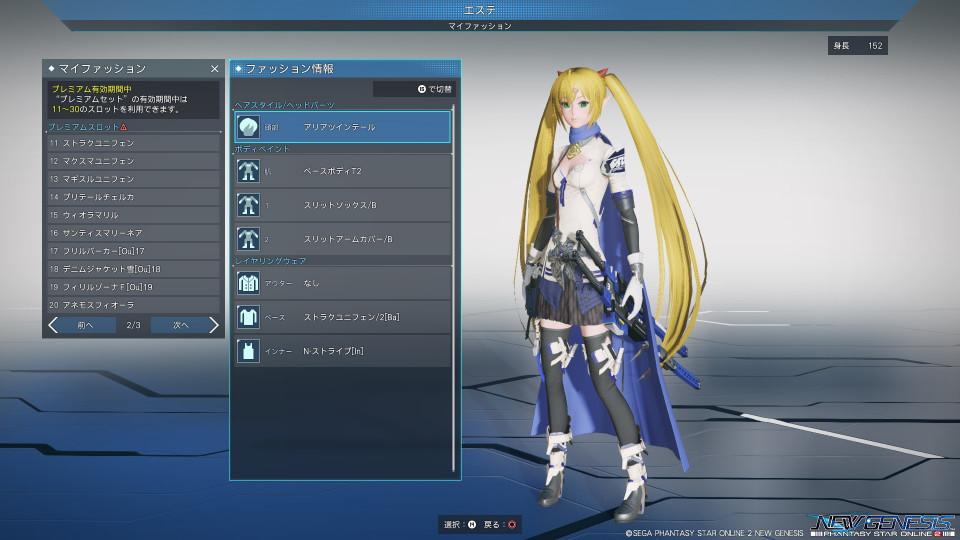Select slot 11 ストラクユニフェン

(x=133, y=143)
